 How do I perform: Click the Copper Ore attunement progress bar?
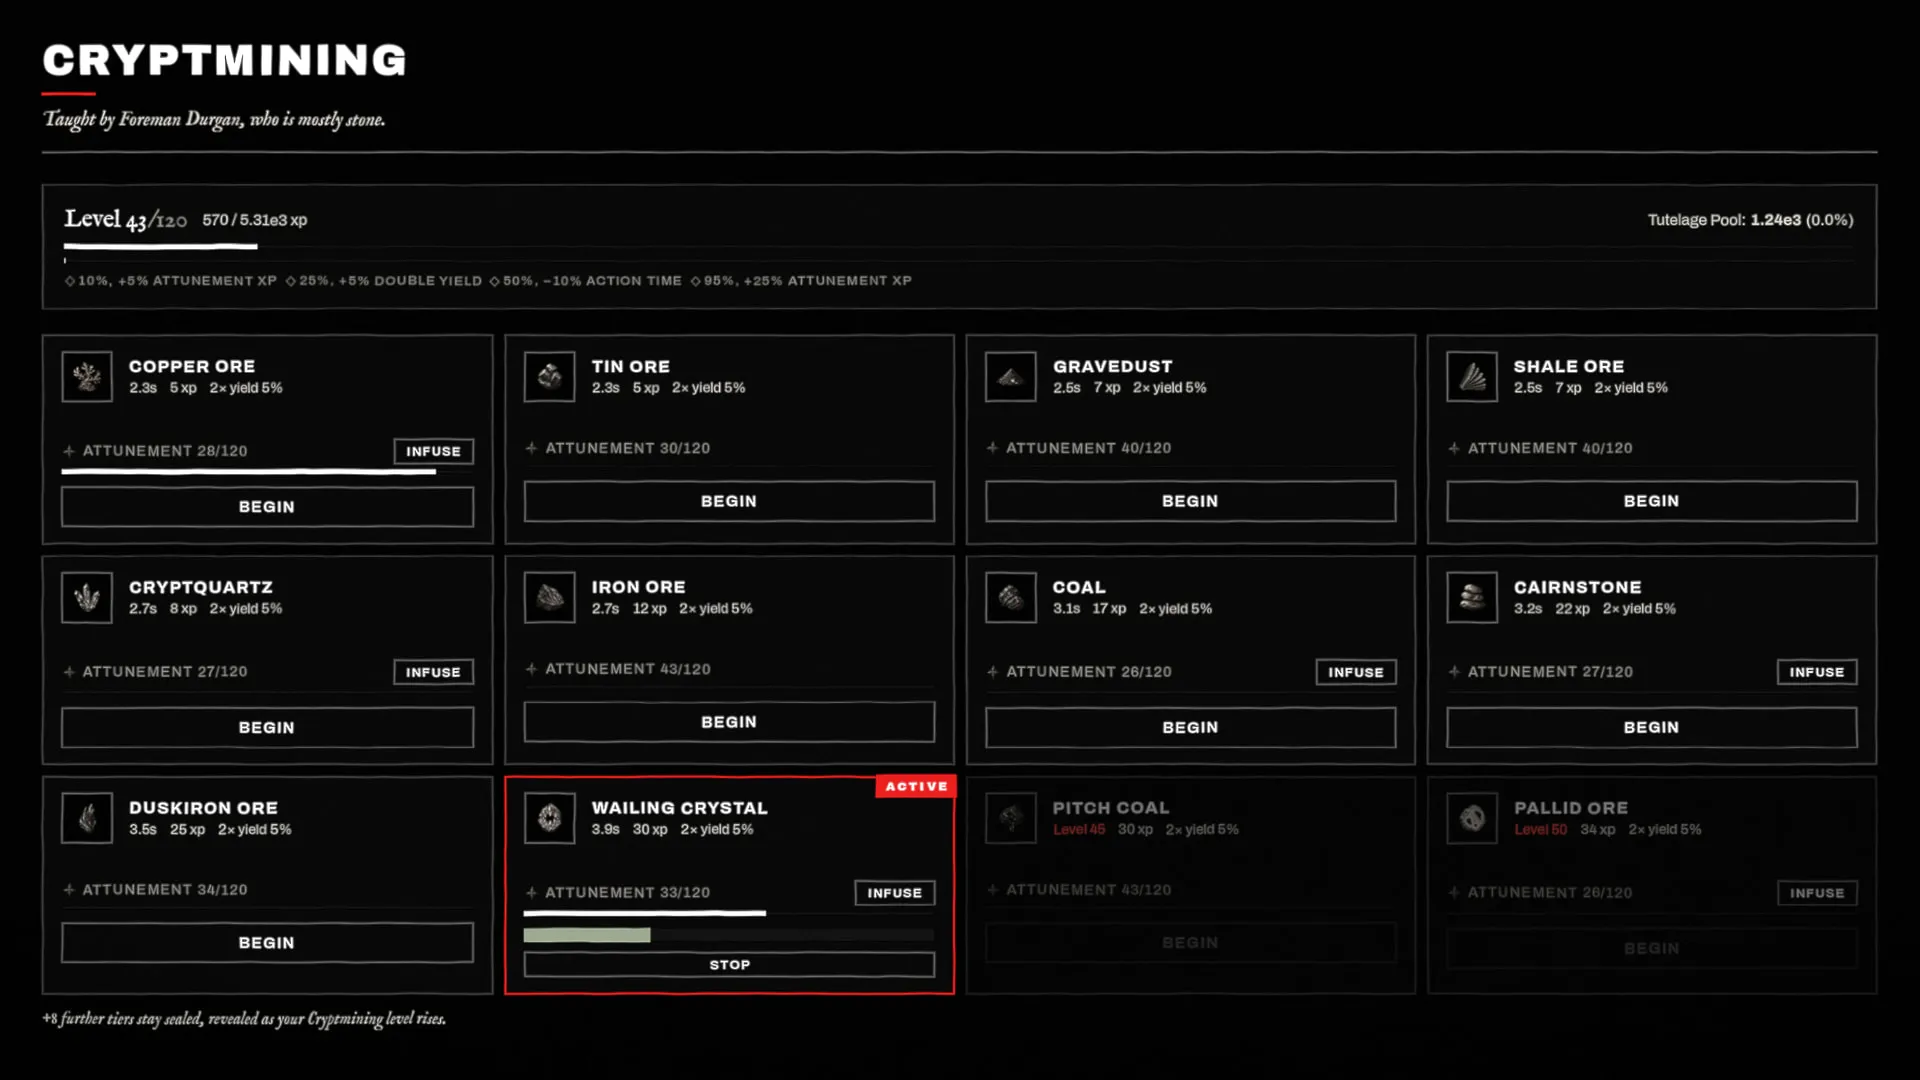[267, 472]
